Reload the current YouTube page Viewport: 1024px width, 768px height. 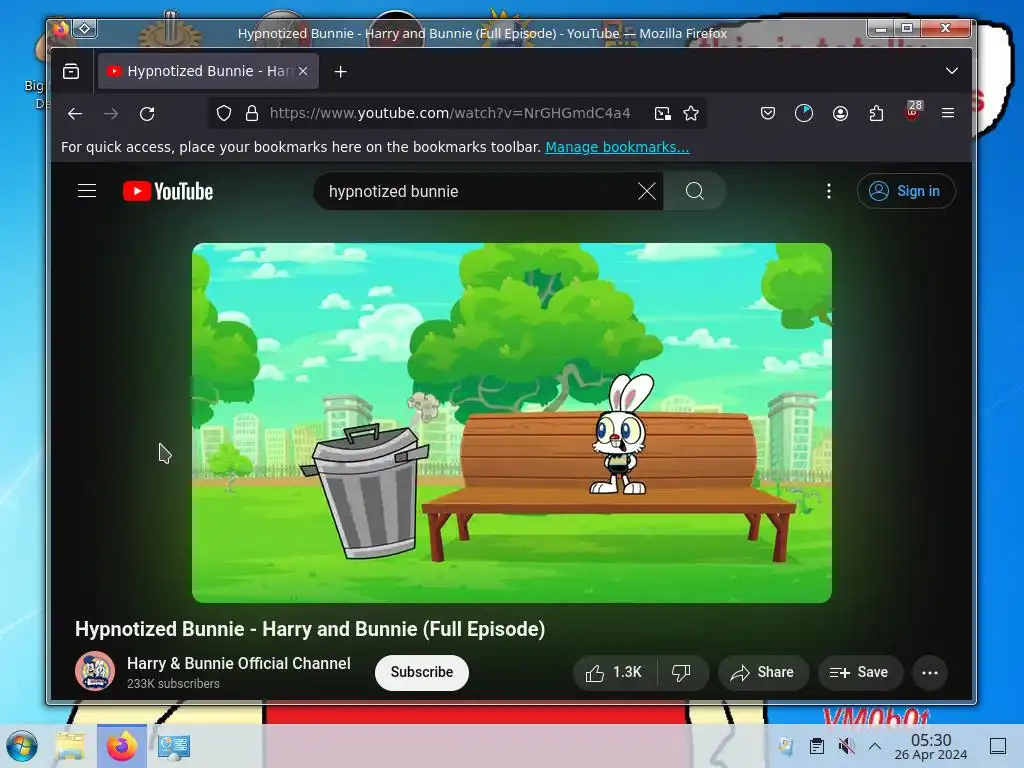[x=148, y=114]
